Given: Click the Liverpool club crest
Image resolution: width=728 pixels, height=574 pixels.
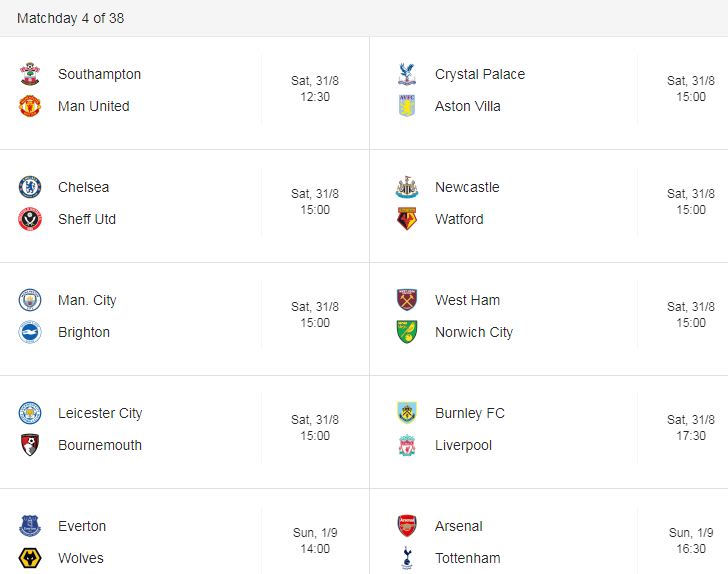Looking at the screenshot, I should [x=407, y=445].
